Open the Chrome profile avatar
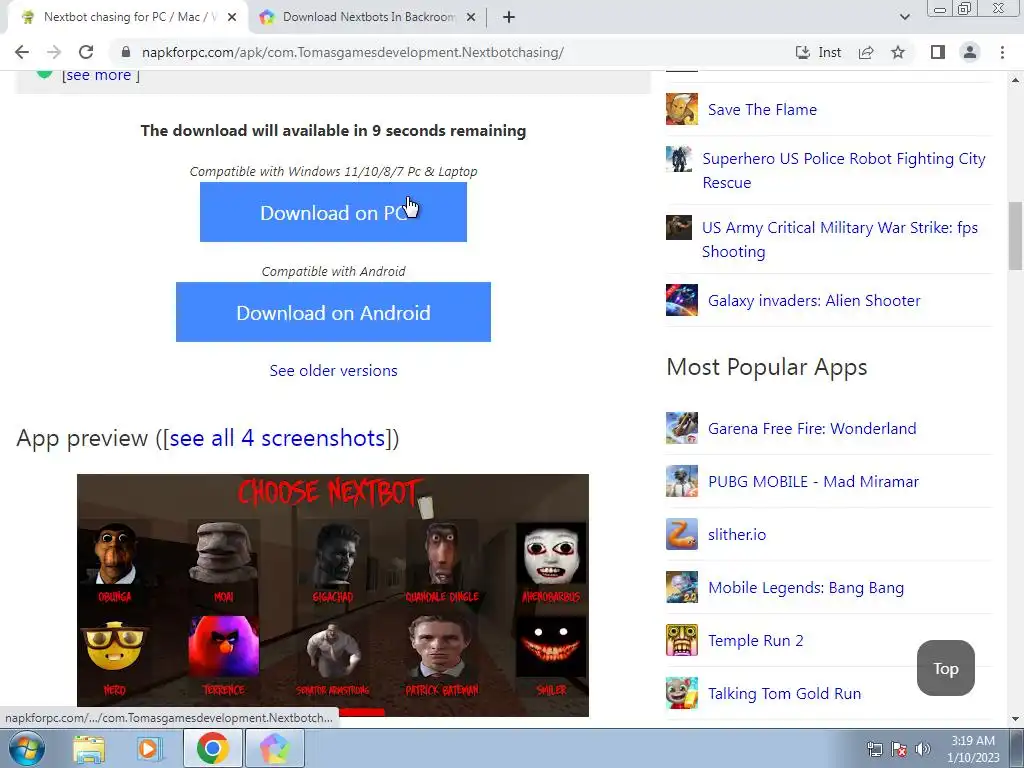The image size is (1024, 768). [970, 52]
